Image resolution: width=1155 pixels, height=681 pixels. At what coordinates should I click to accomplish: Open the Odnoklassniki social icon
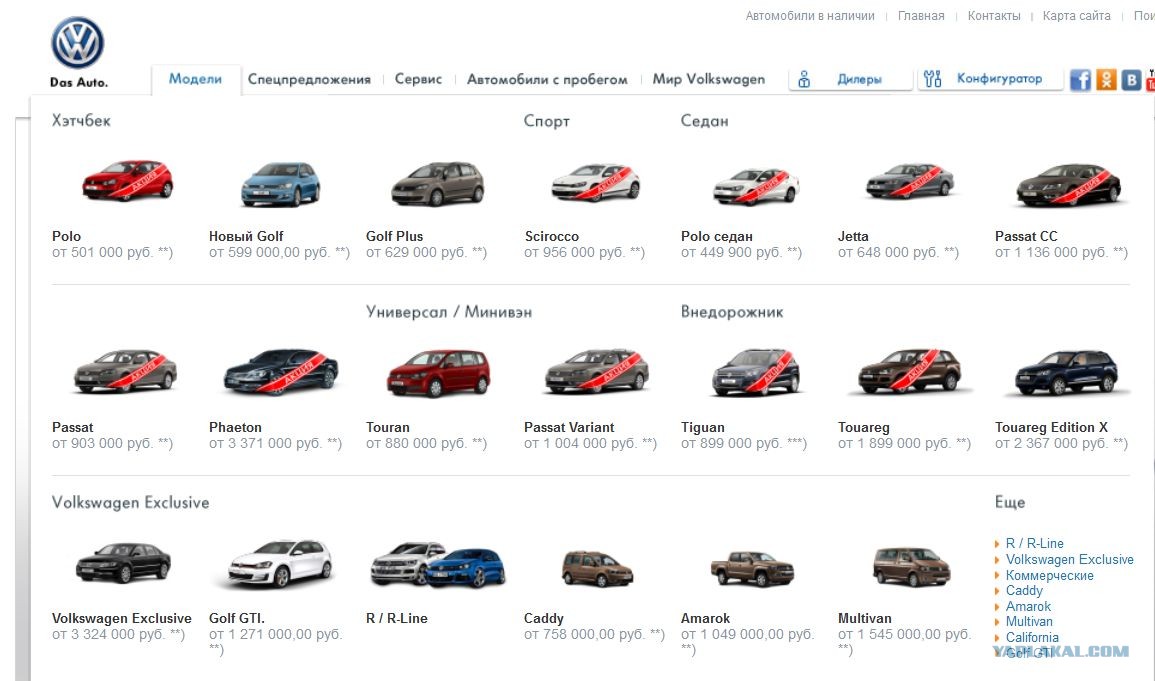(x=1106, y=80)
